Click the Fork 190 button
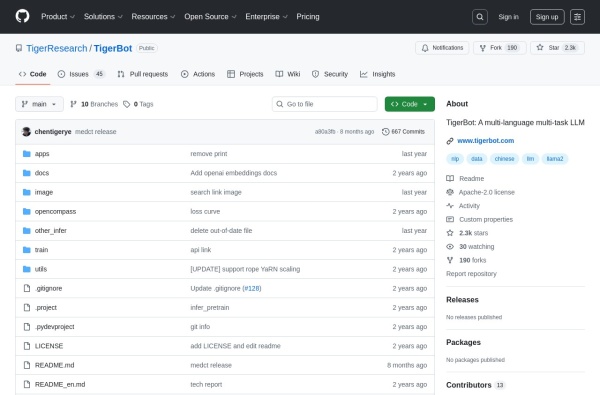 [x=500, y=48]
